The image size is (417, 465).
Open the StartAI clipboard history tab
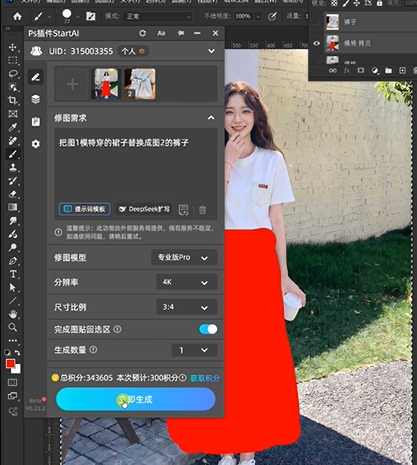coord(36,122)
